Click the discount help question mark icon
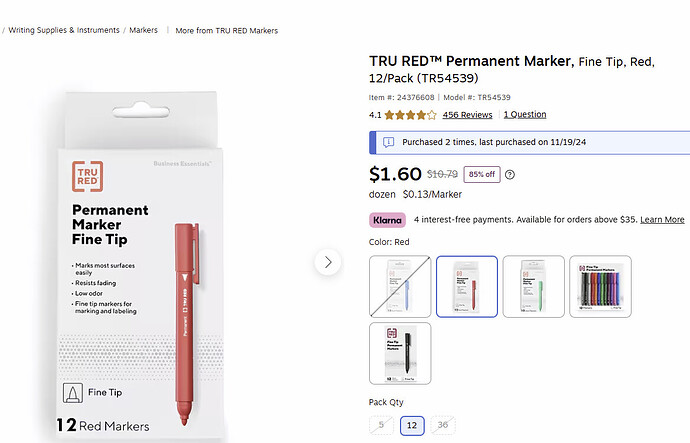 510,175
